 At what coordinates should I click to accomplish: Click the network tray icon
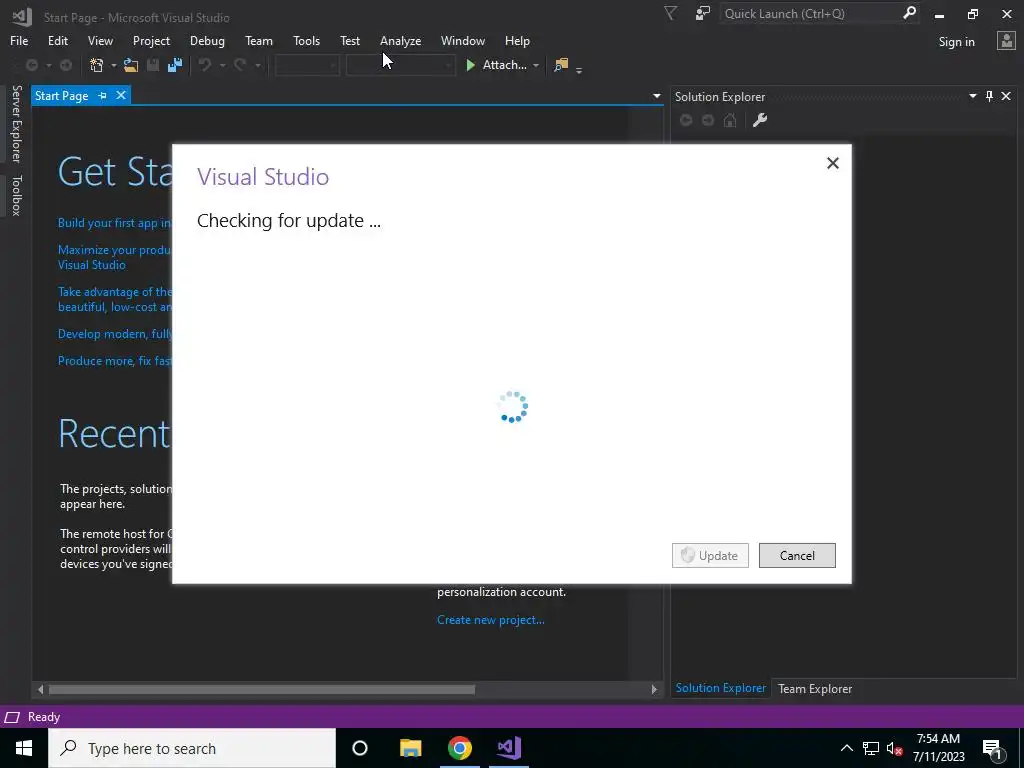pos(871,748)
